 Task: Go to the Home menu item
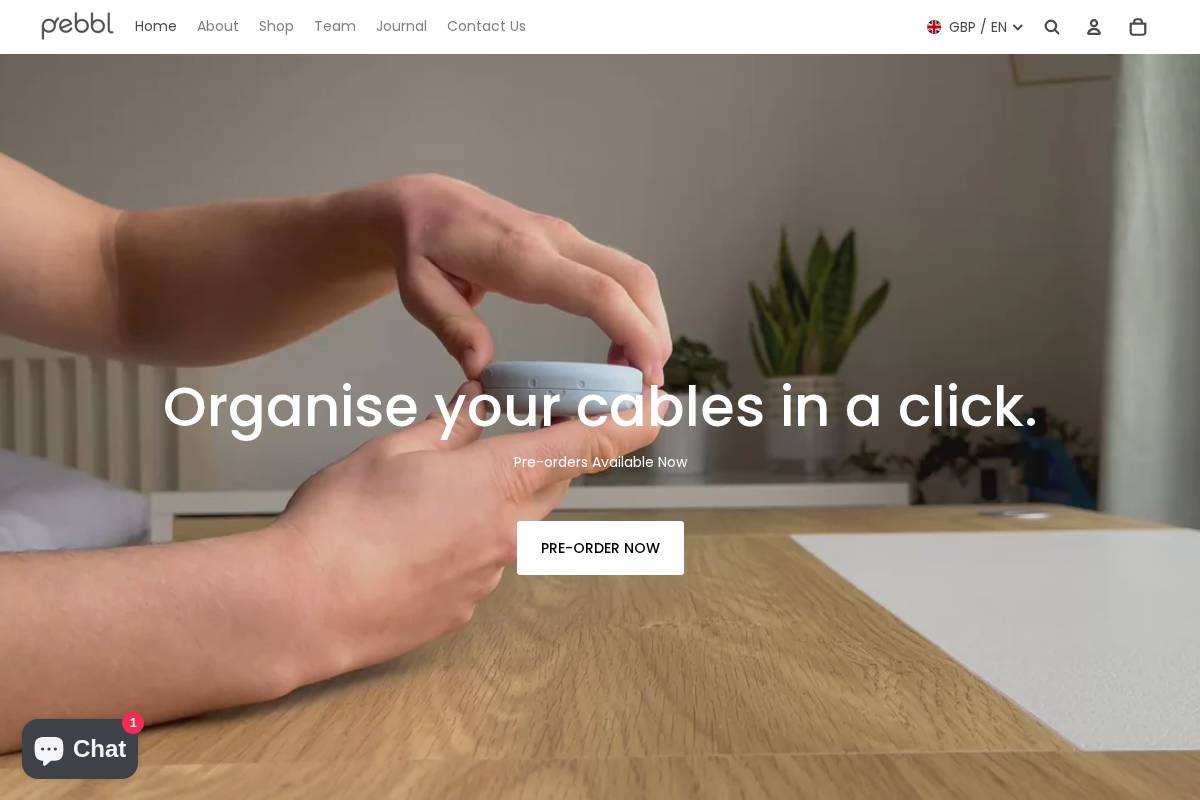click(156, 26)
